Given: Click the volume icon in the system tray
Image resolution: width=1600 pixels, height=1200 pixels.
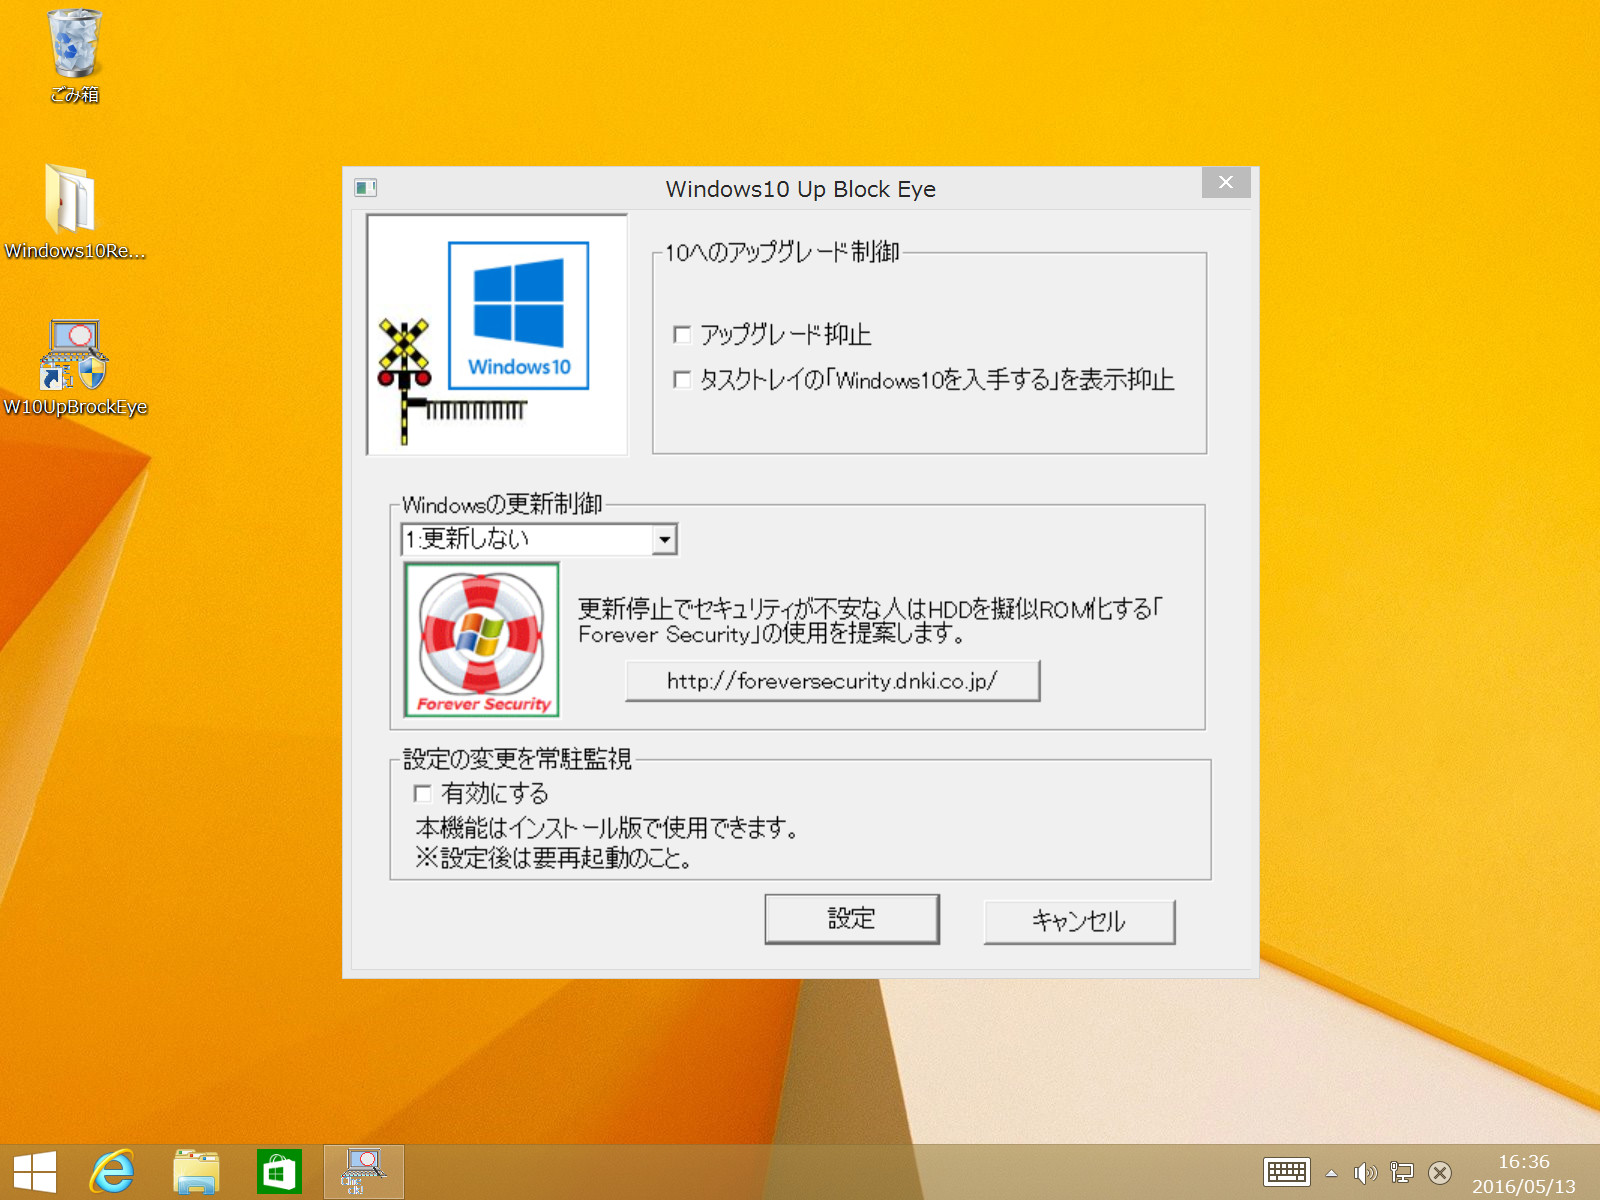Looking at the screenshot, I should click(1366, 1172).
